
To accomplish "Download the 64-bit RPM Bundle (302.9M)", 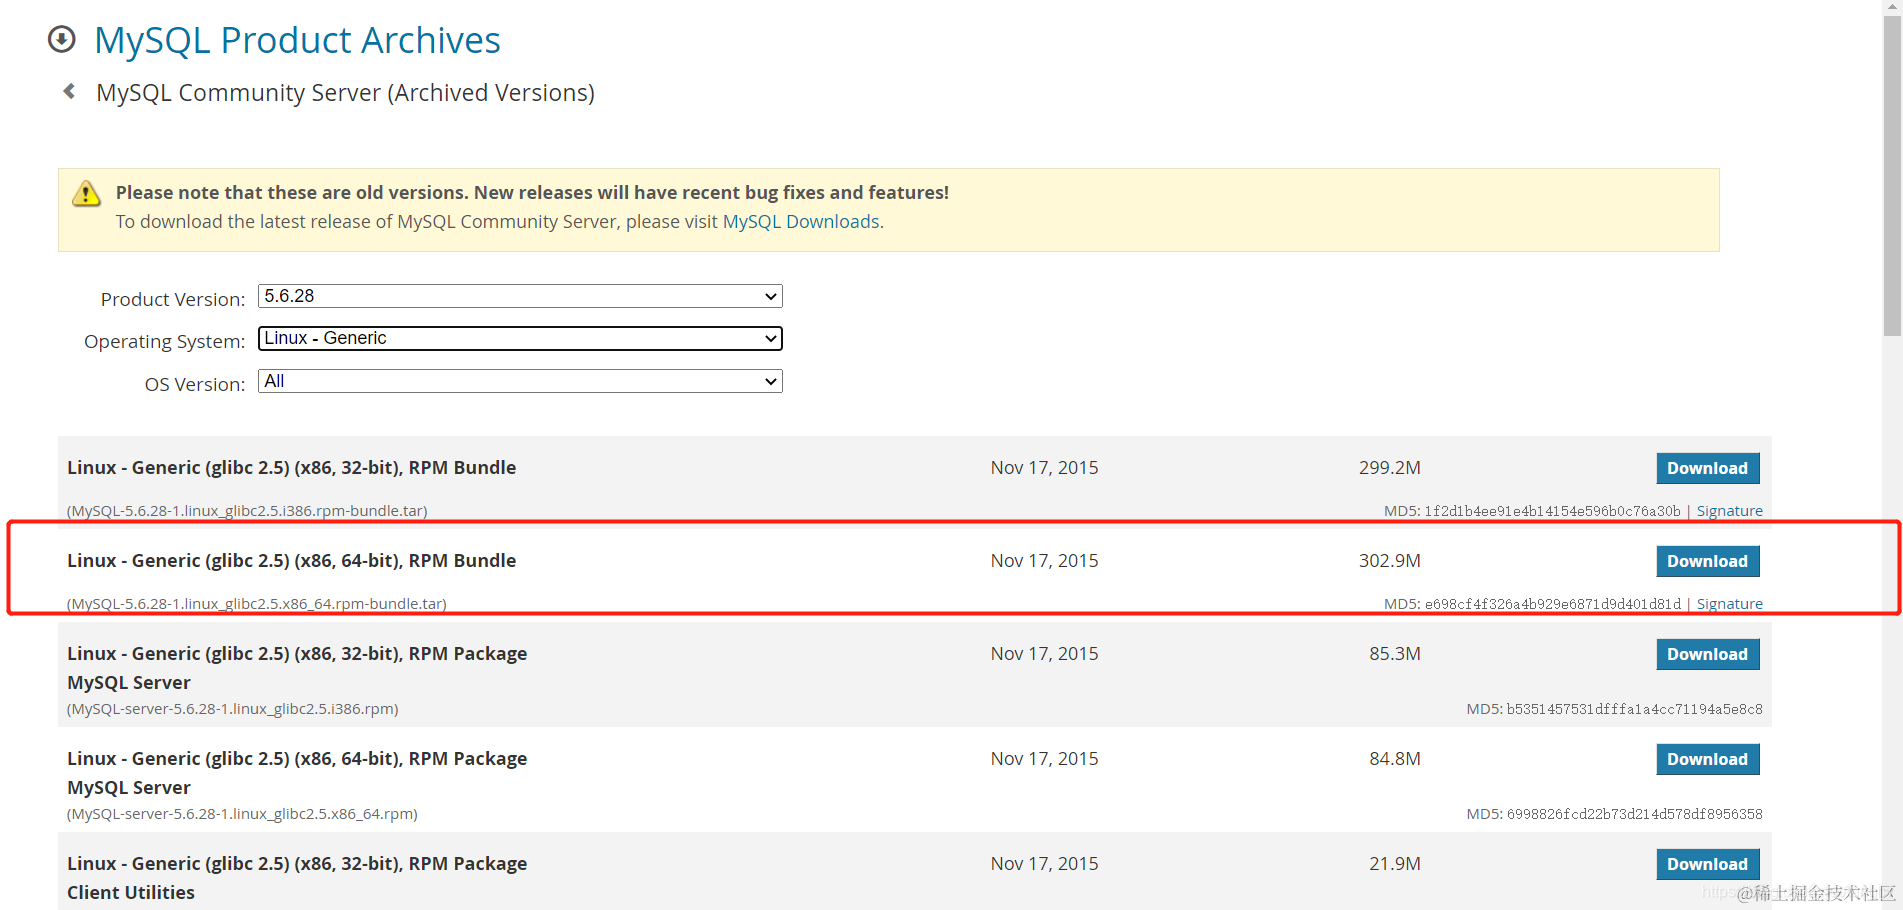I will tap(1707, 561).
